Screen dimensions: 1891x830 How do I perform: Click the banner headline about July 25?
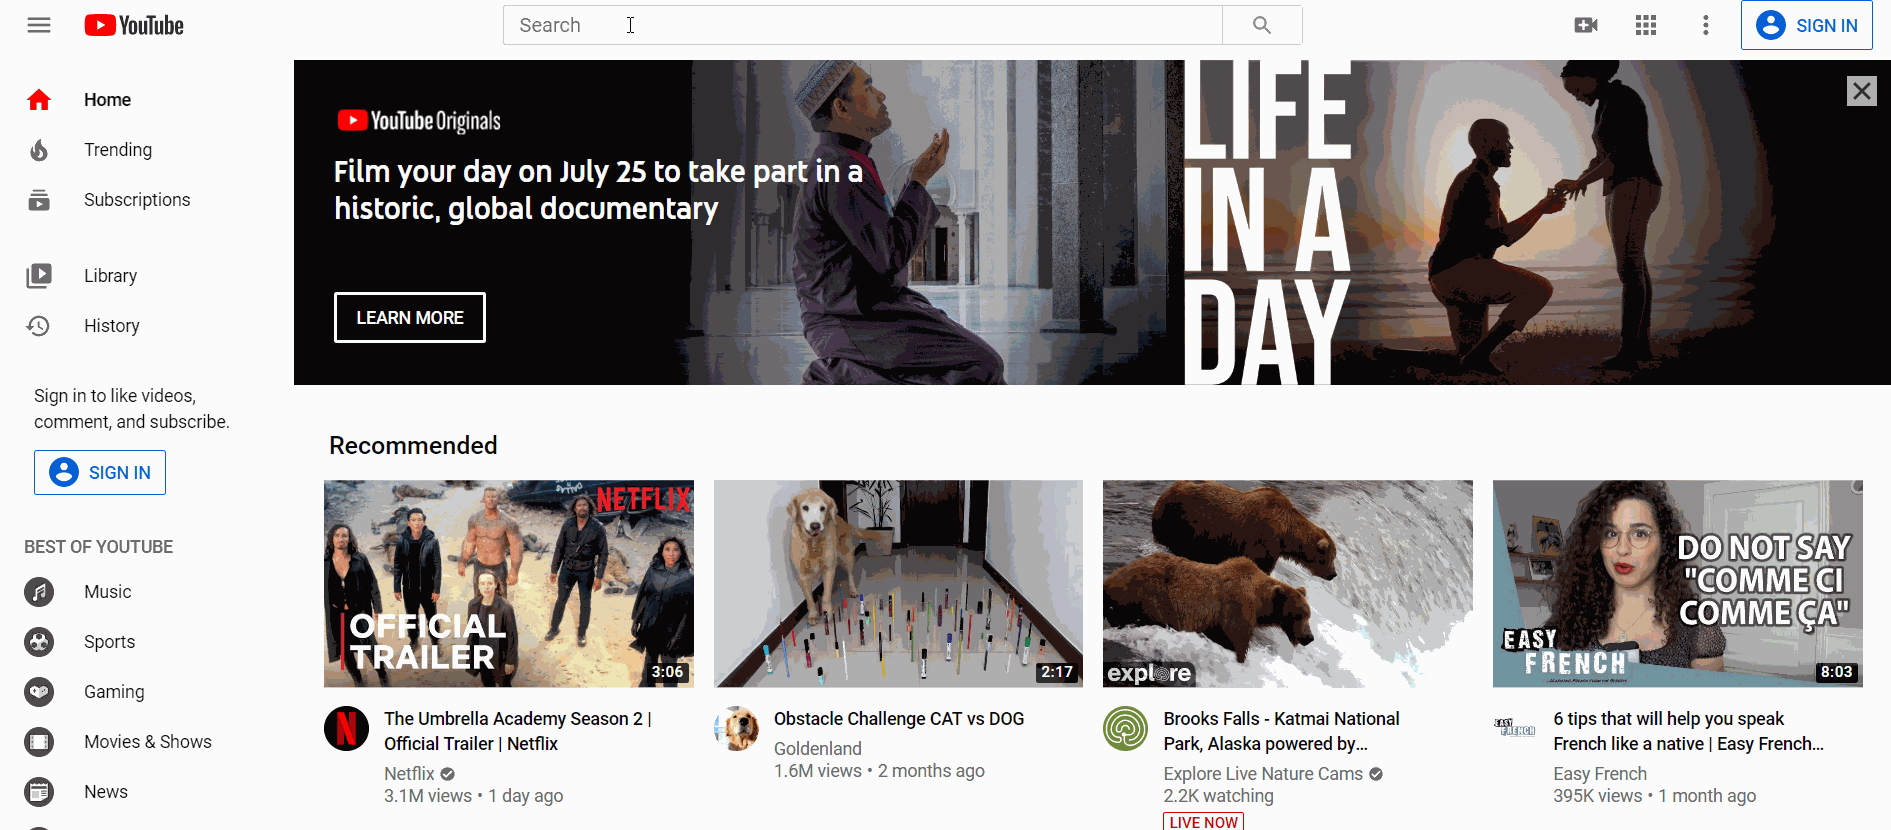point(598,190)
